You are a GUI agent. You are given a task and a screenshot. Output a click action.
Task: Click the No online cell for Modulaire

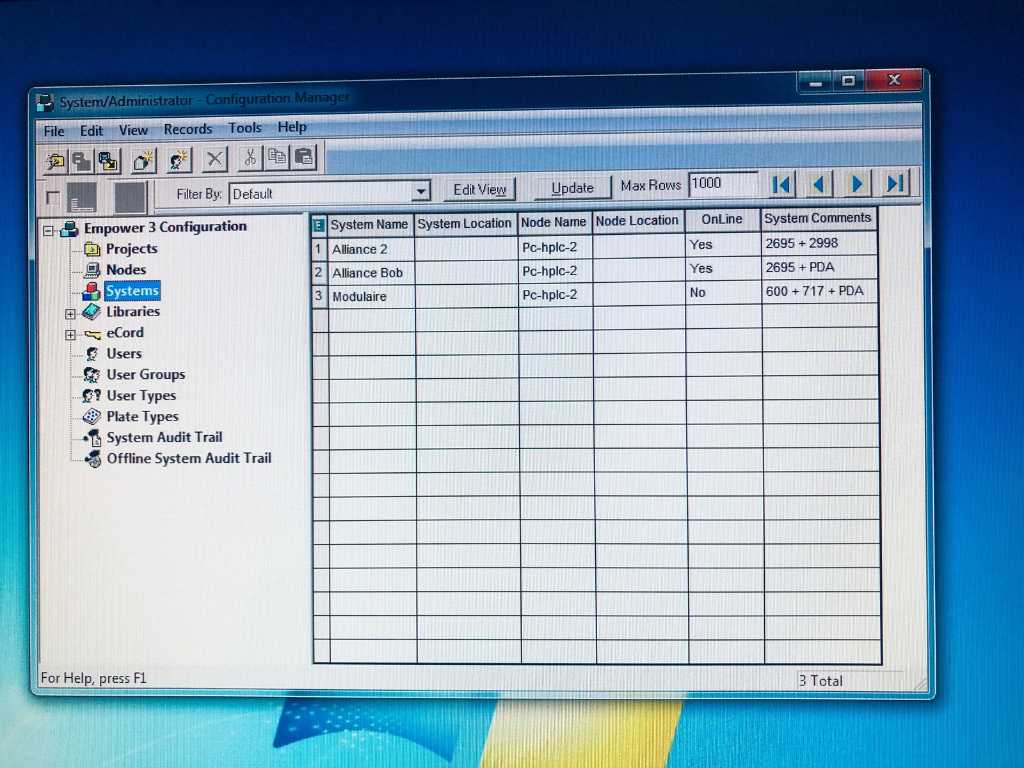click(x=723, y=293)
